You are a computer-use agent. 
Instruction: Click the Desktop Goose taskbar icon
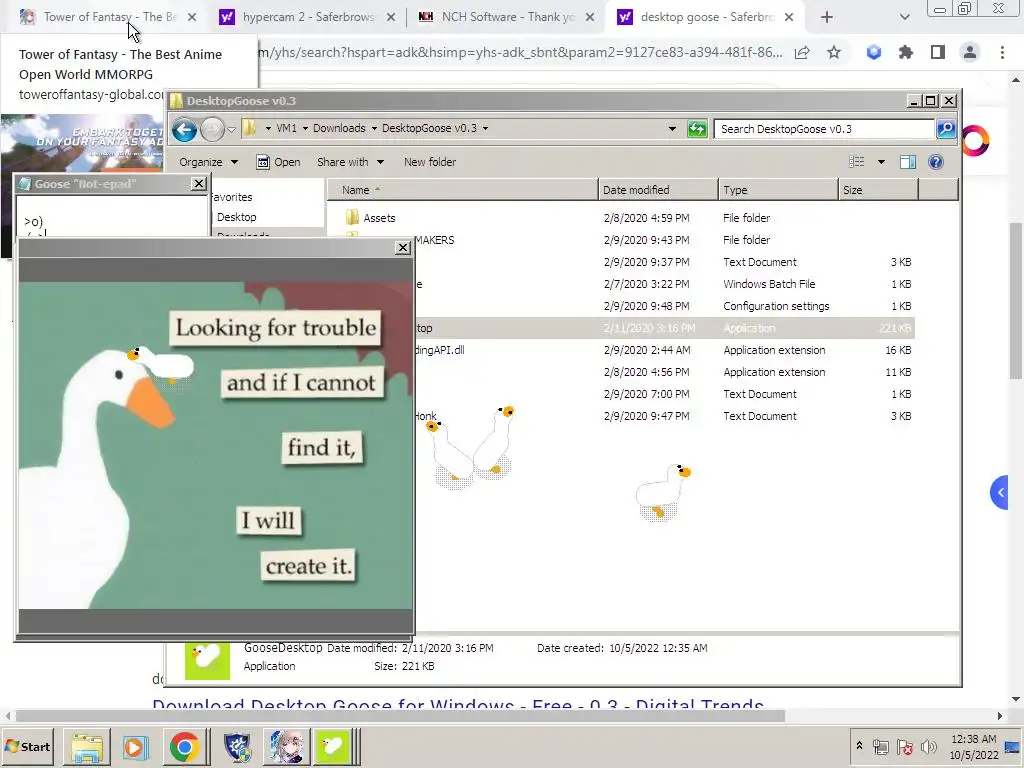[x=333, y=746]
